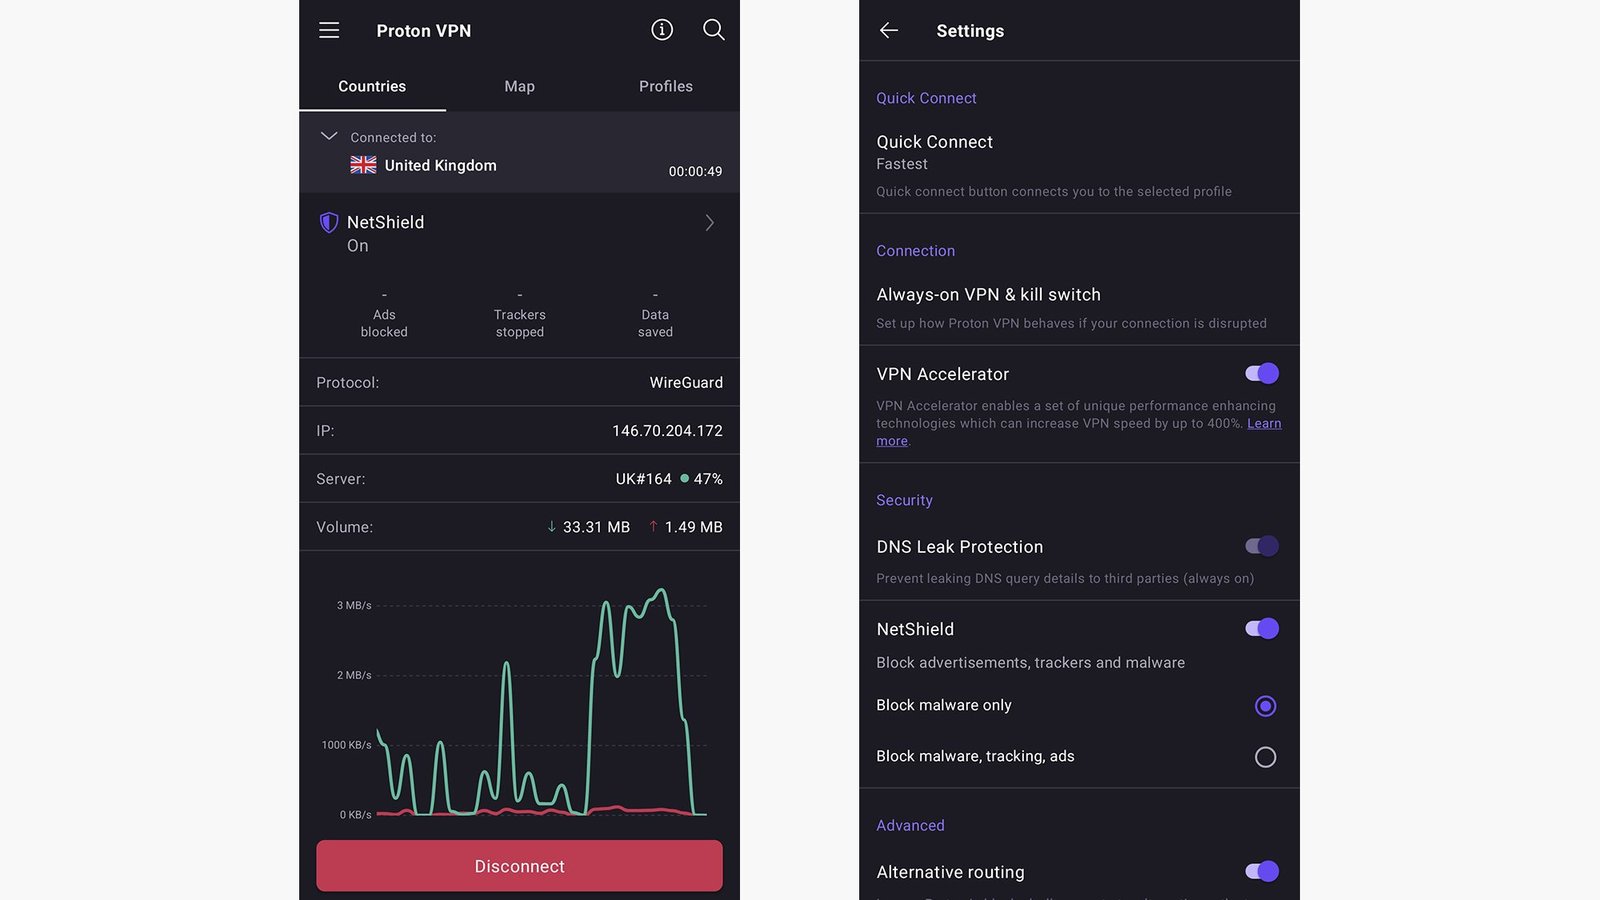Open the hamburger menu in Proton VPN
The width and height of the screenshot is (1600, 900).
[x=329, y=30]
